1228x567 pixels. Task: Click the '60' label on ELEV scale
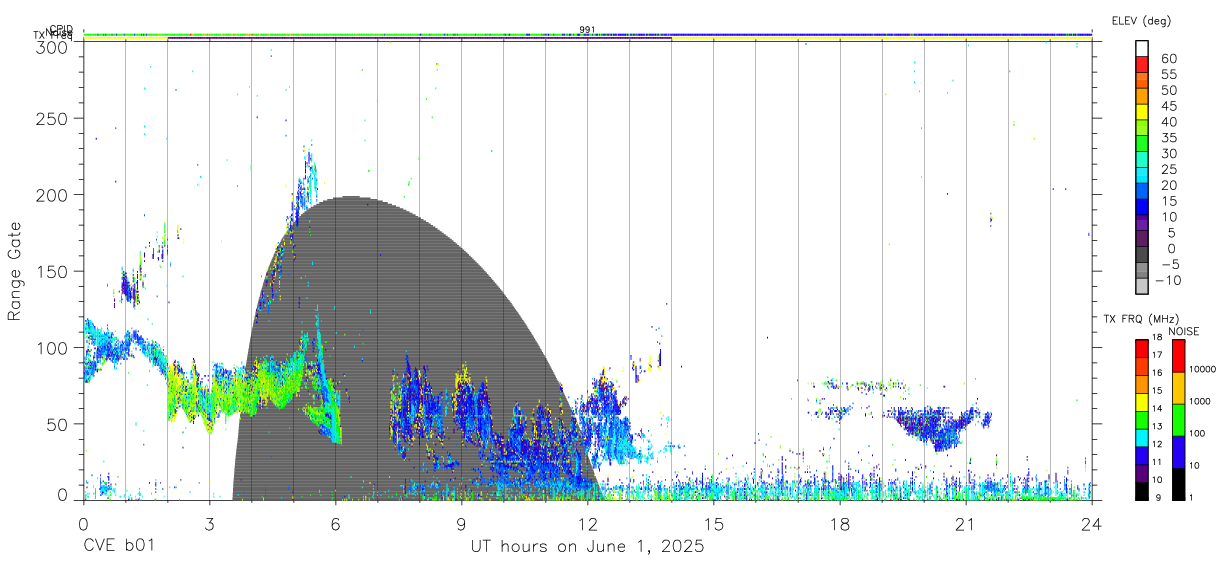[x=1168, y=59]
